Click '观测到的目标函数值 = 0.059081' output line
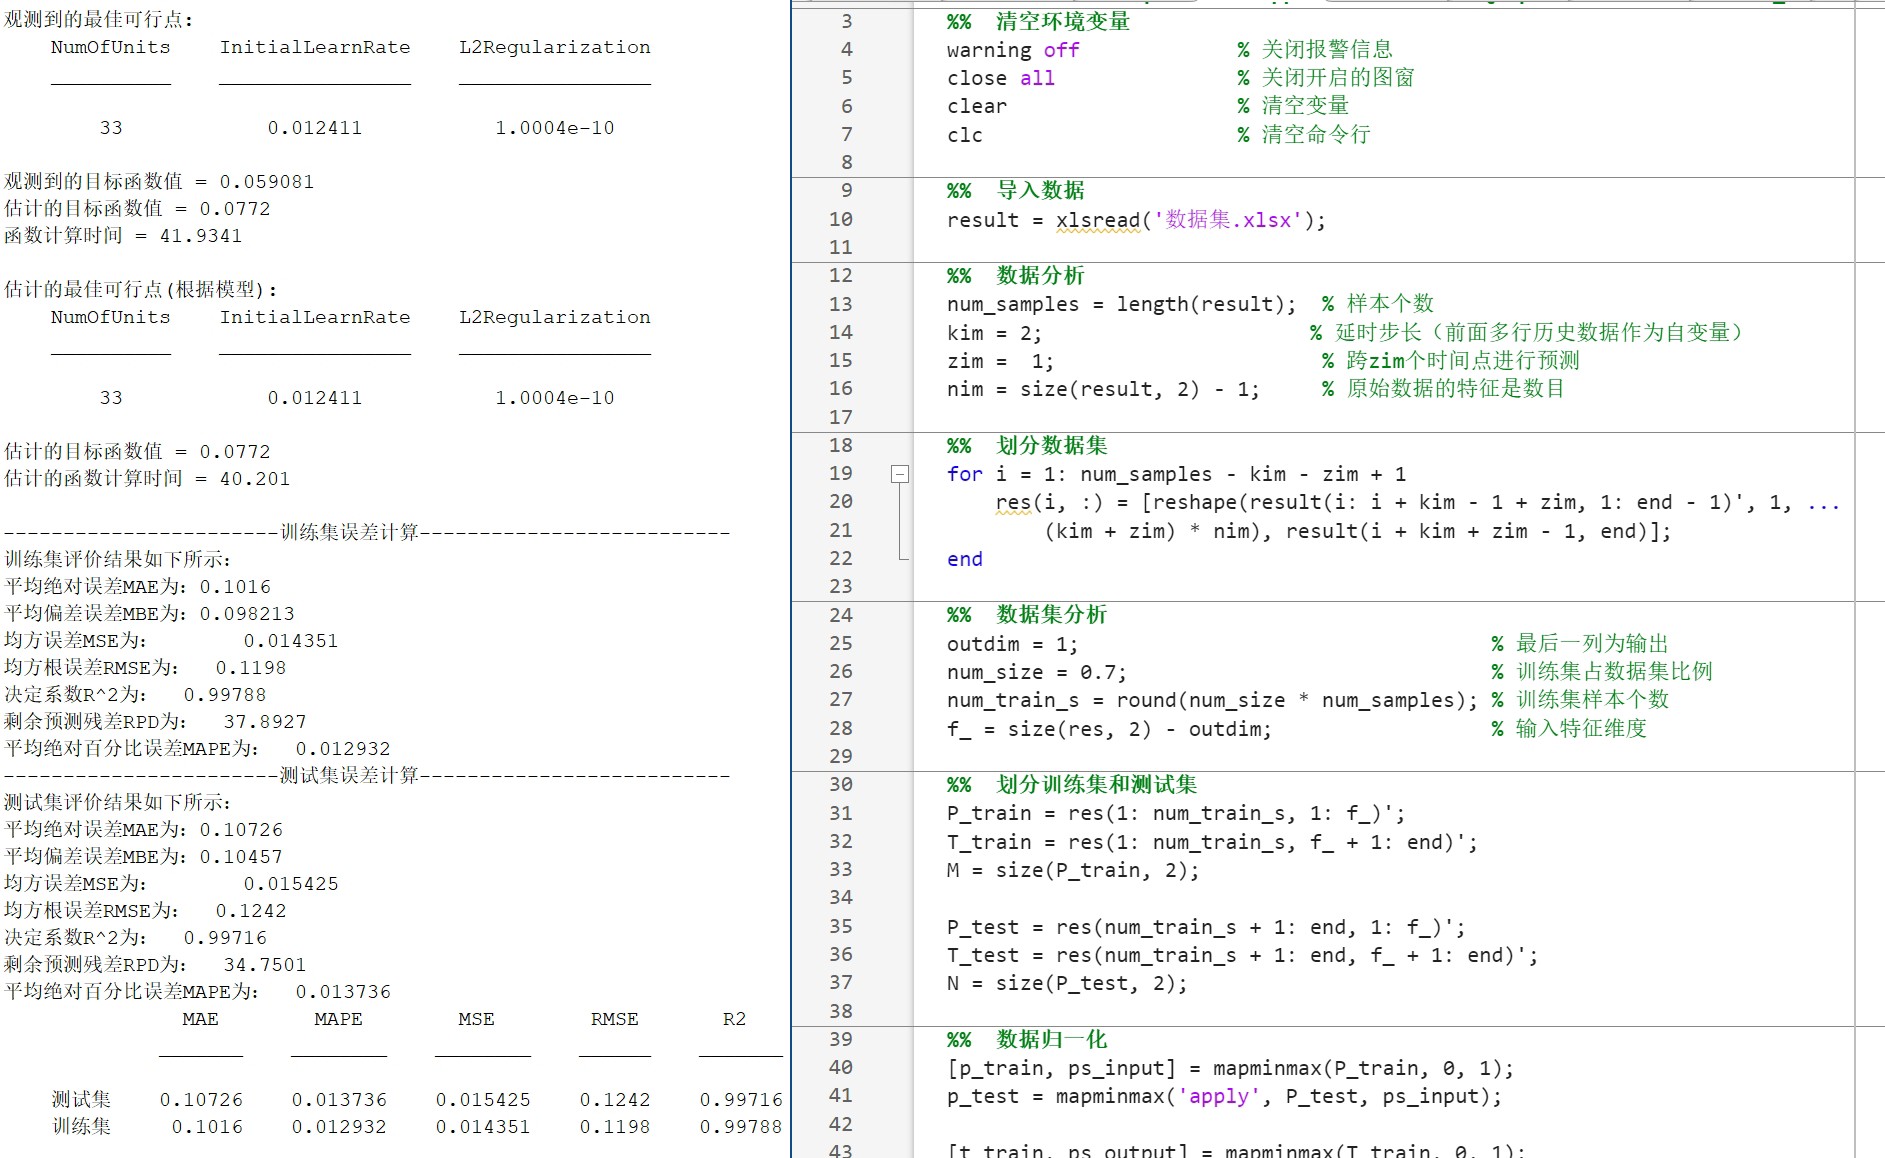Image resolution: width=1885 pixels, height=1158 pixels. point(159,181)
